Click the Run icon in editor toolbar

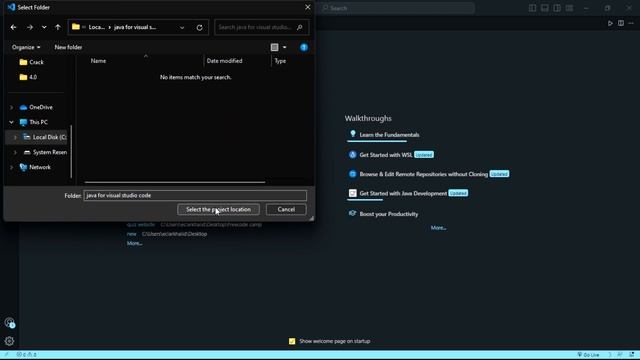pyautogui.click(x=610, y=23)
